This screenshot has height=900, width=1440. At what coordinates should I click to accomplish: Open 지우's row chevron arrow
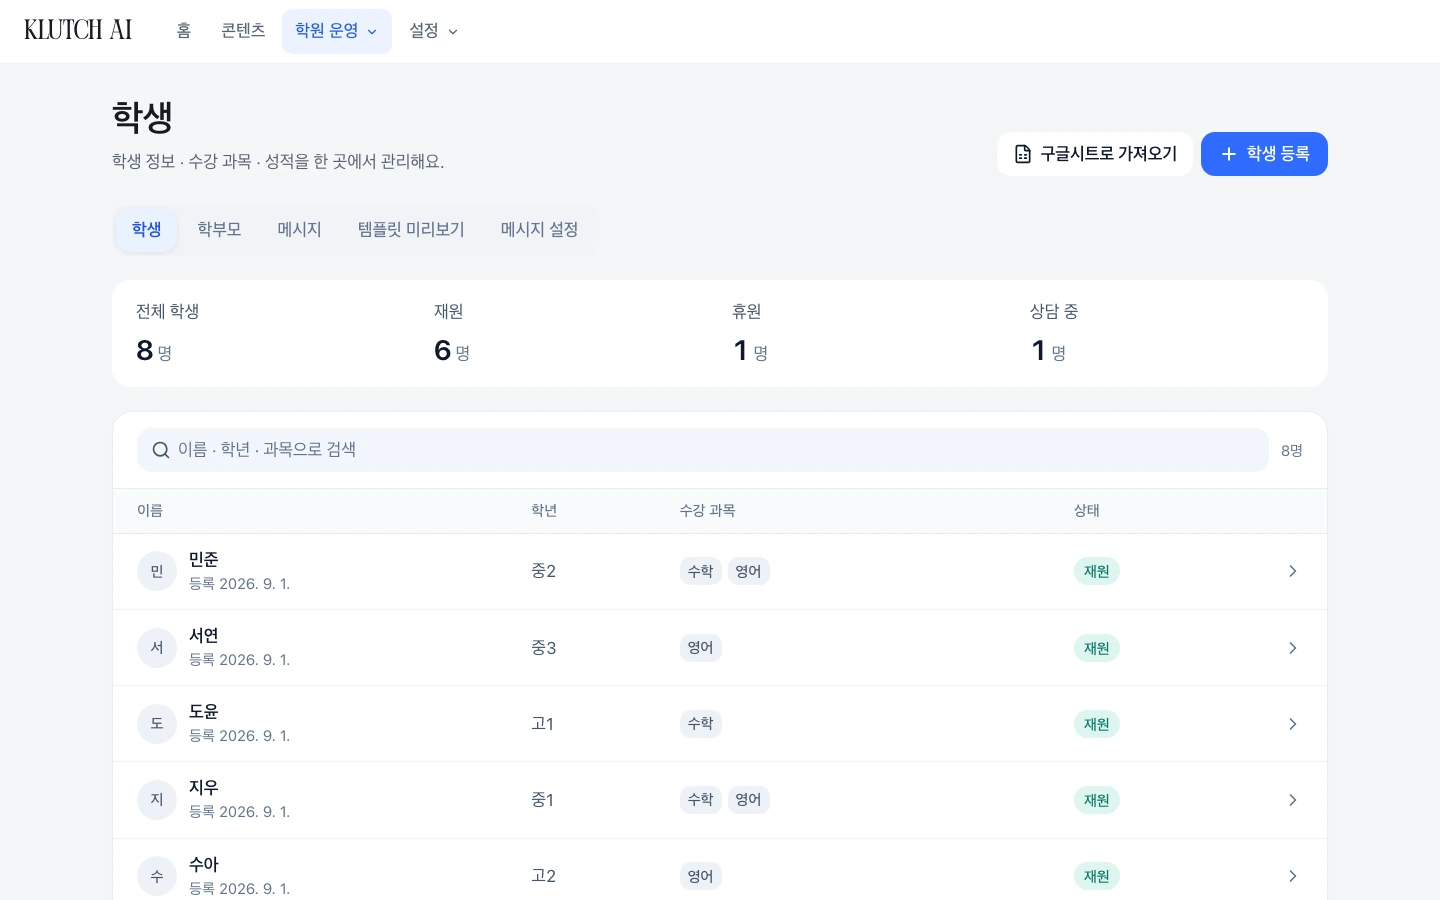coord(1293,800)
